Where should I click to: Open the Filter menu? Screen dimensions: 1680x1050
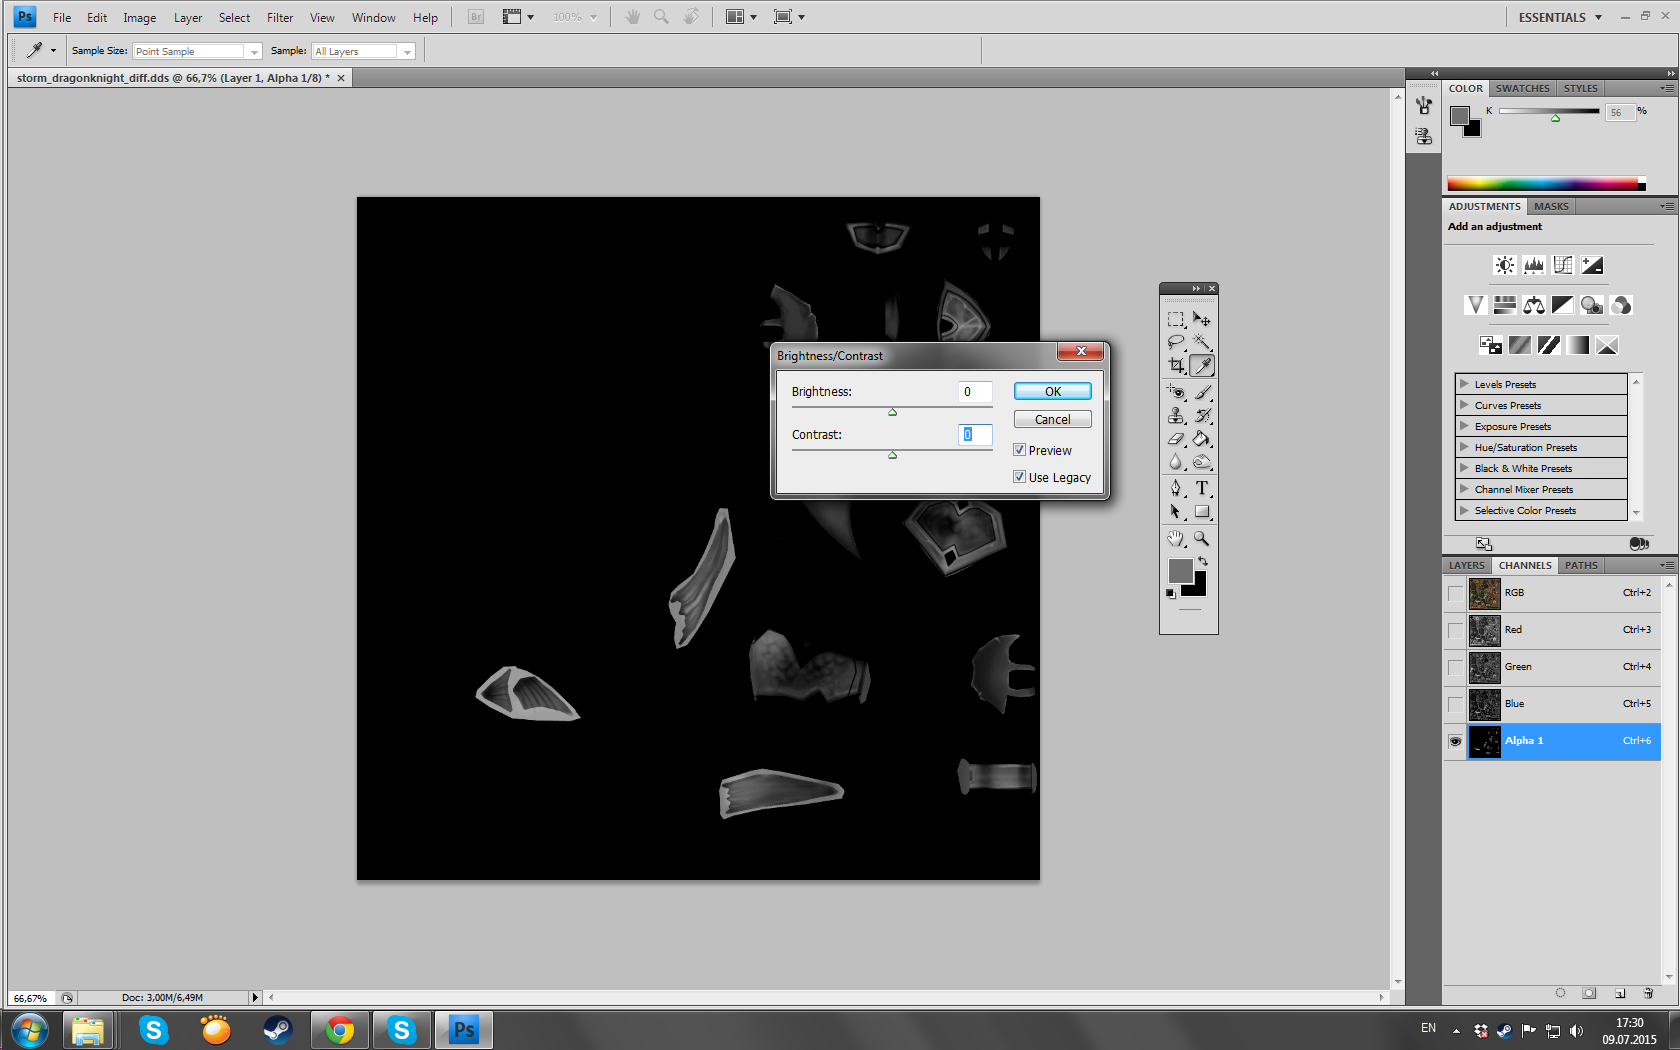(280, 17)
